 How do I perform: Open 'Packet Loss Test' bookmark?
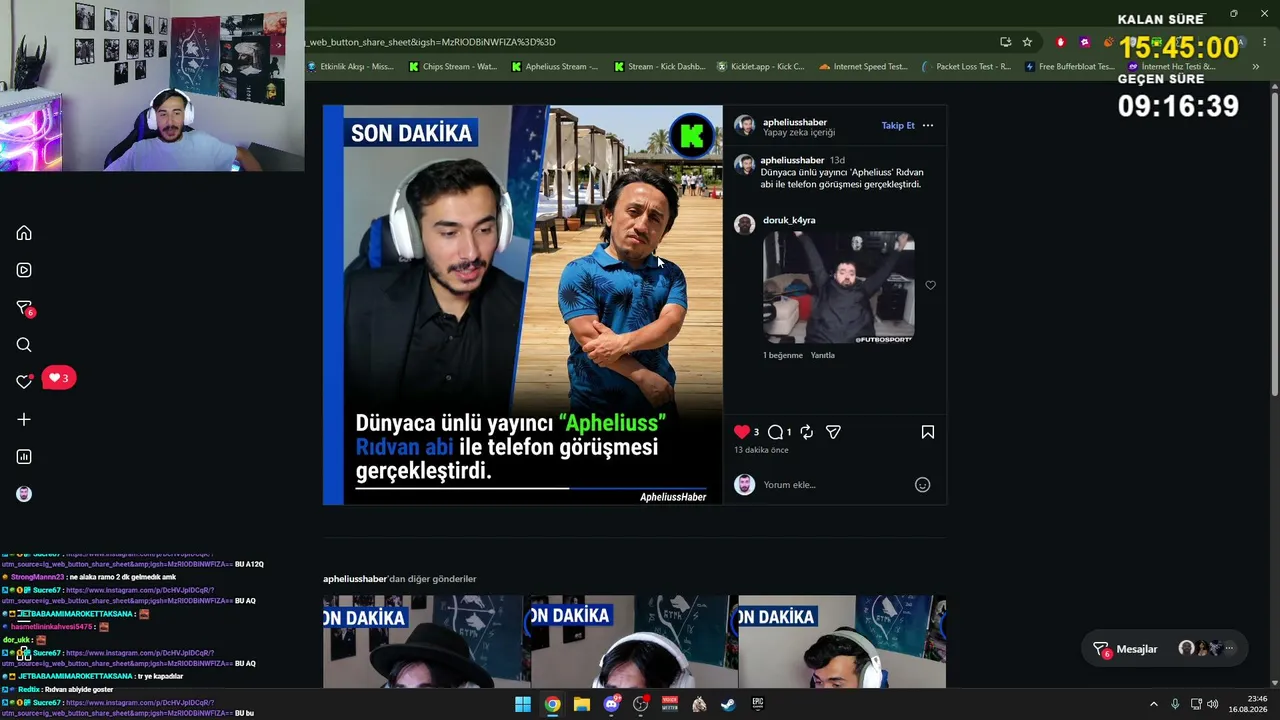click(x=966, y=67)
